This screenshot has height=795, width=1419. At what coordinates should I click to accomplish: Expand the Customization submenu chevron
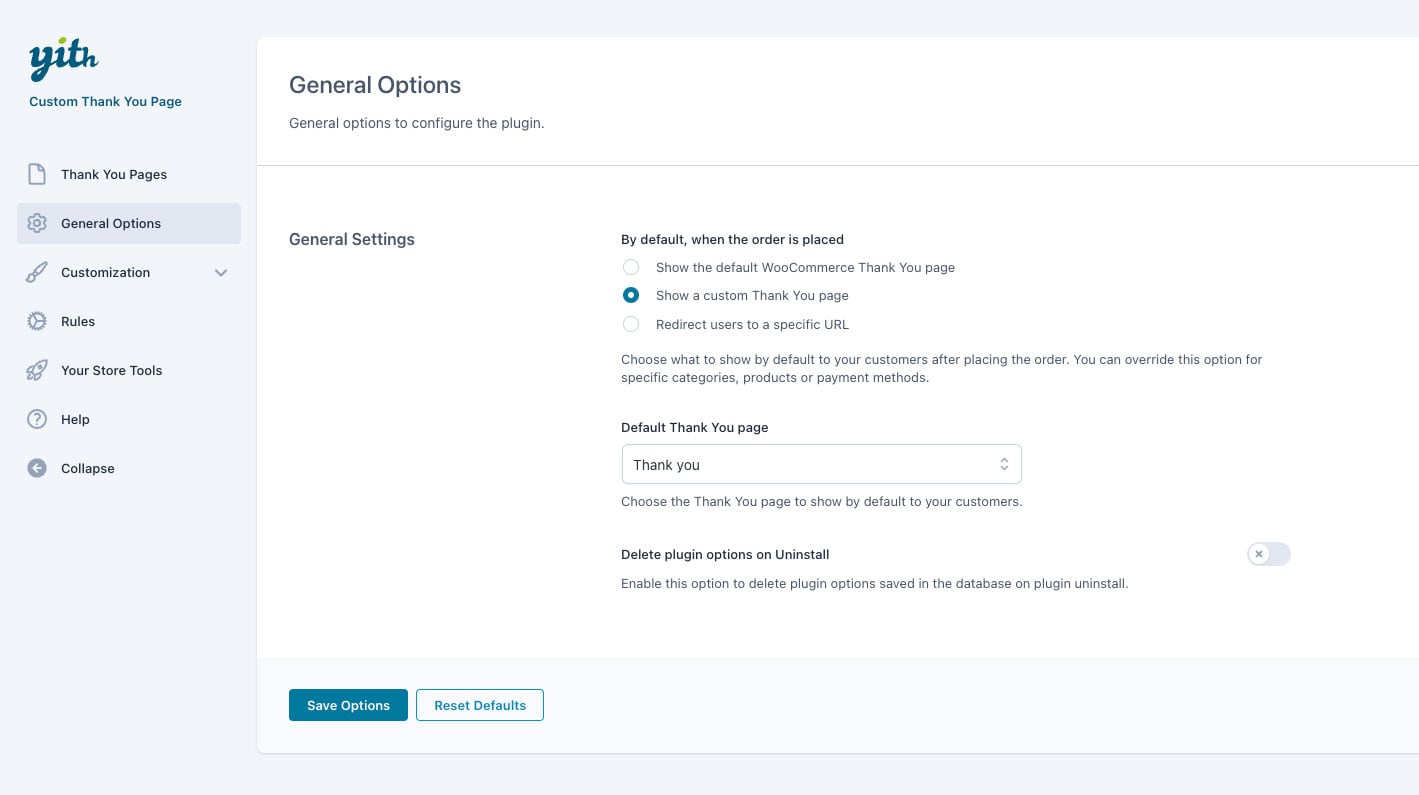tap(221, 273)
